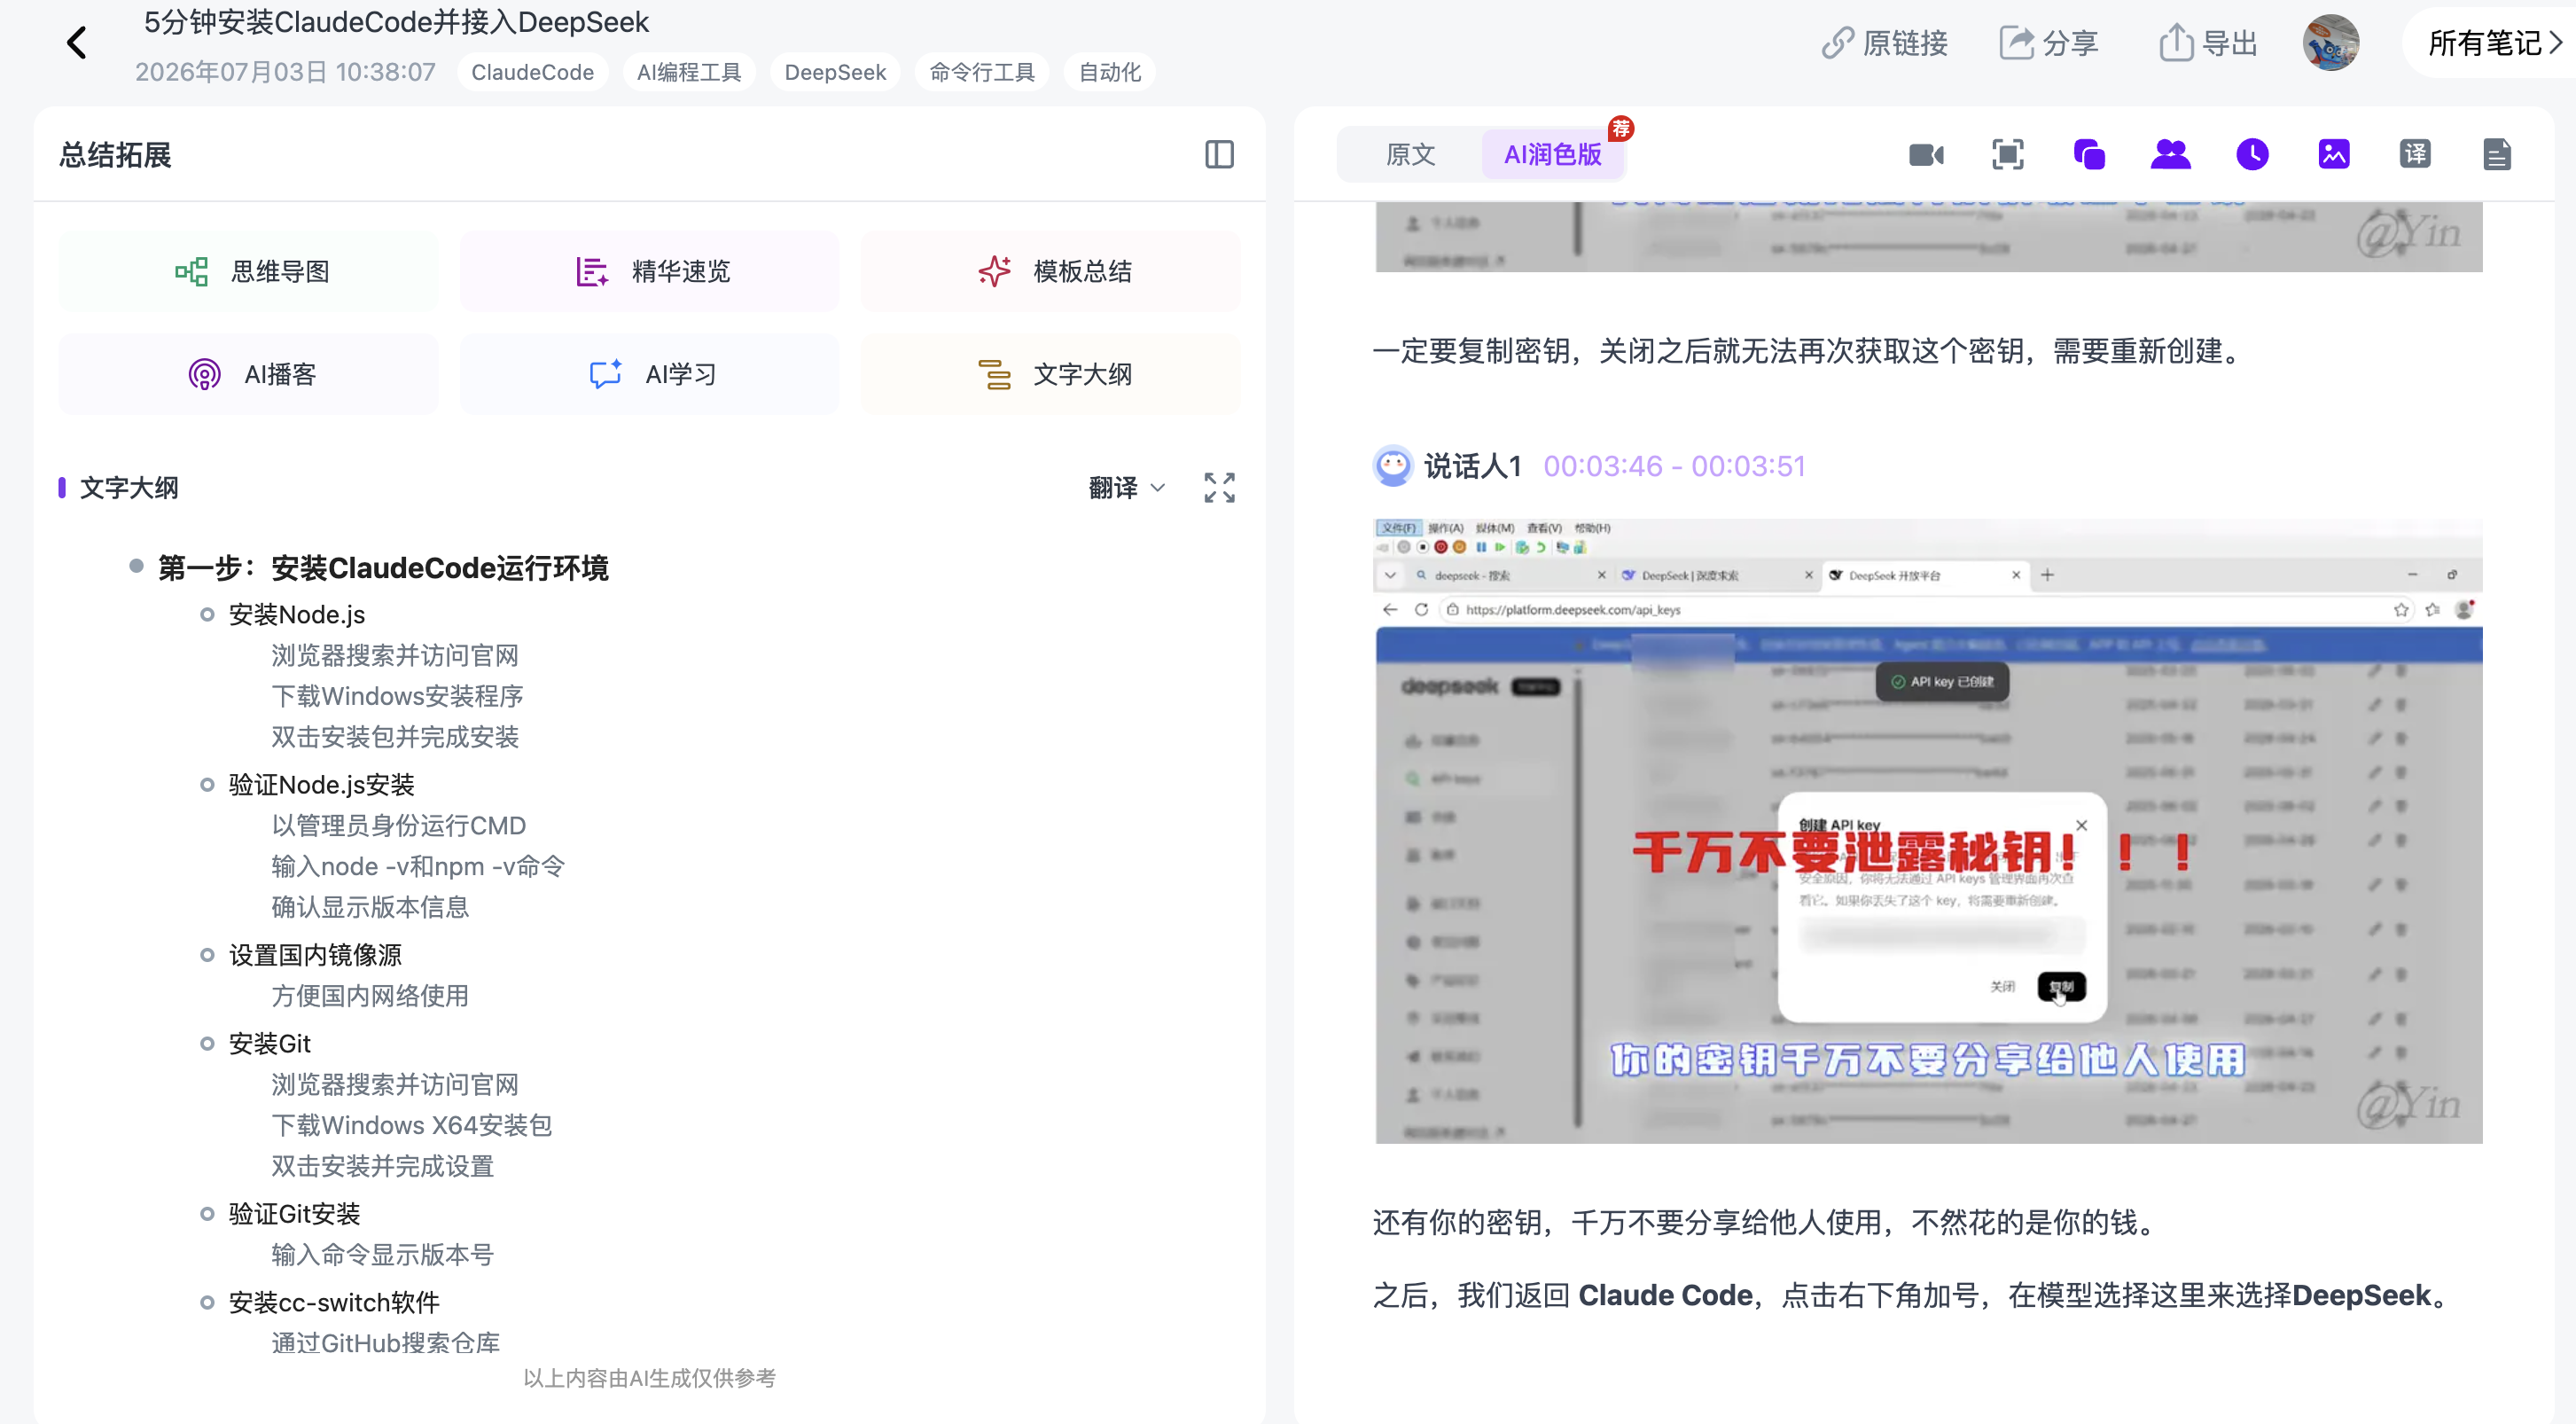Select outline item 安装cc-switch软件
The width and height of the screenshot is (2576, 1424).
(x=334, y=1302)
